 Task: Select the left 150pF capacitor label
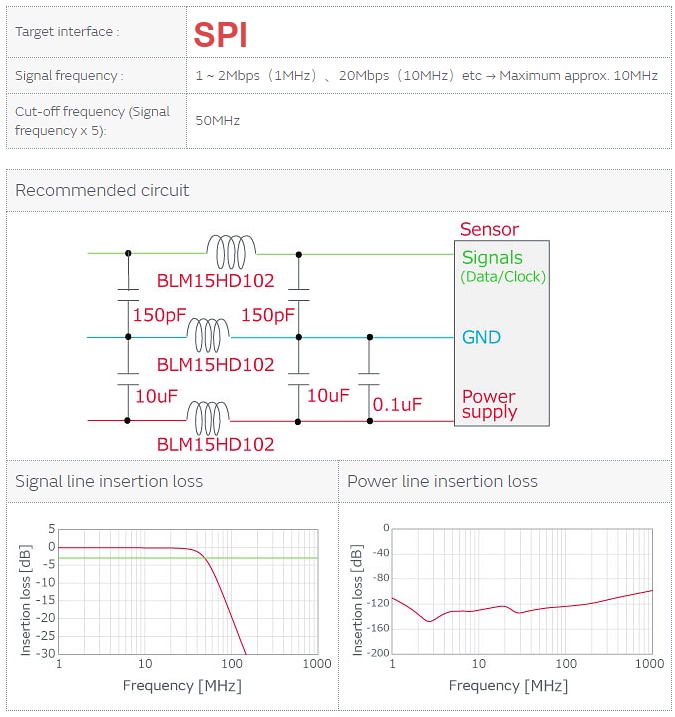click(x=160, y=315)
